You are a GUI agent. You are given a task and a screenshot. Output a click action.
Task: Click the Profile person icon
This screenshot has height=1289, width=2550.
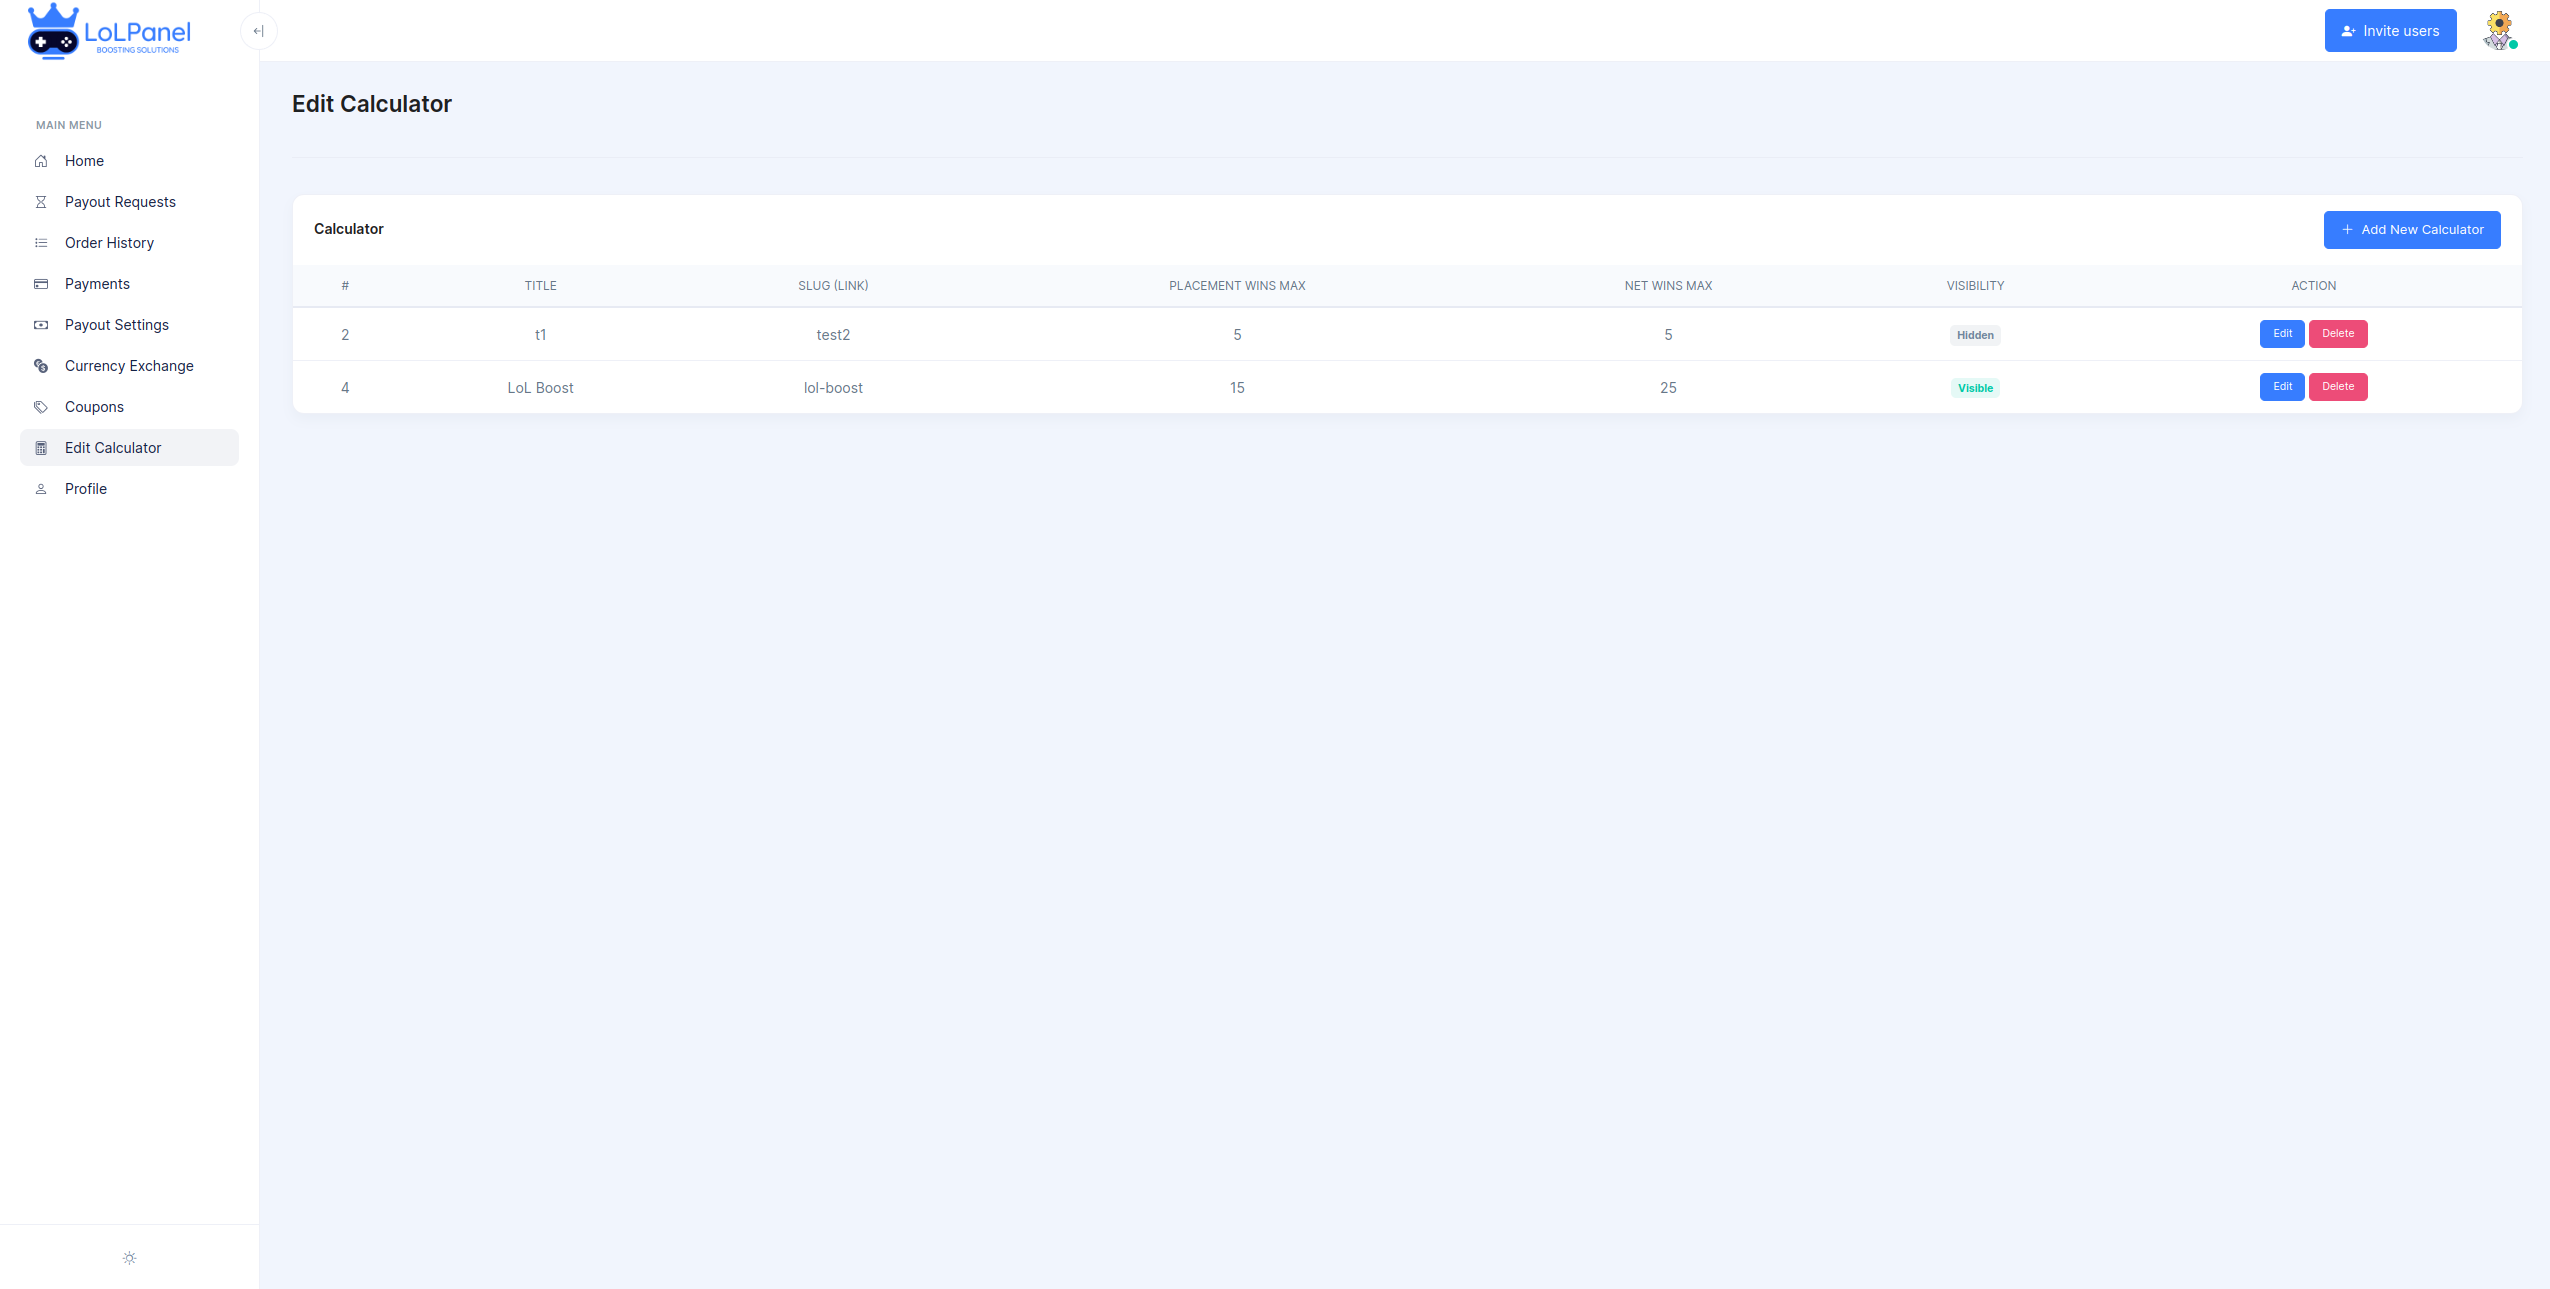tap(41, 489)
